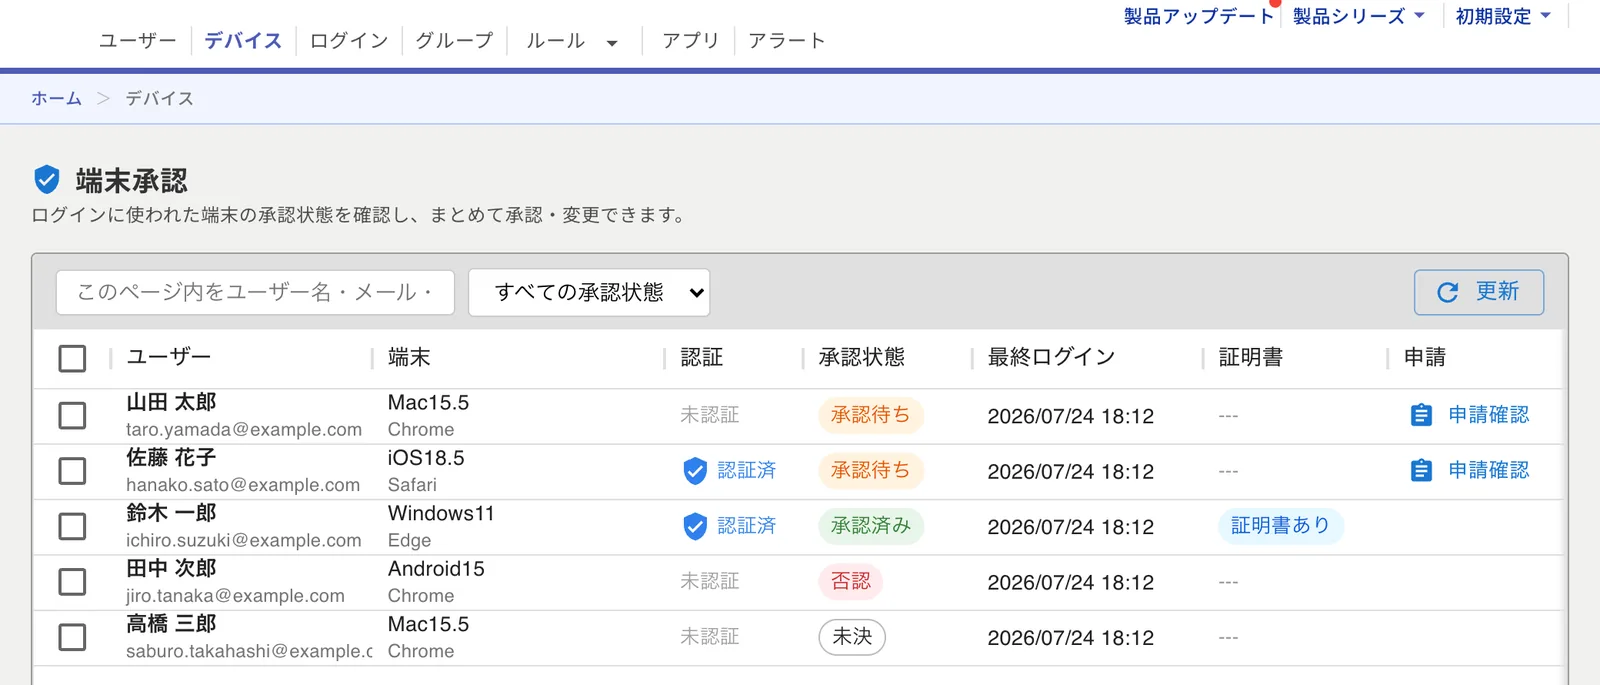Click the ユーザー column header
Image resolution: width=1600 pixels, height=685 pixels.
(169, 357)
